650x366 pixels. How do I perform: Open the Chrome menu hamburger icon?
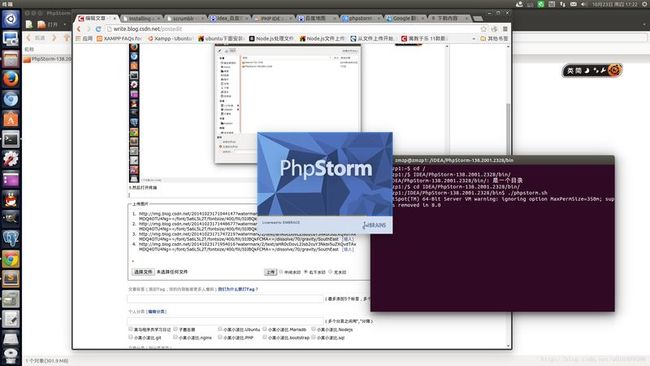coord(505,29)
